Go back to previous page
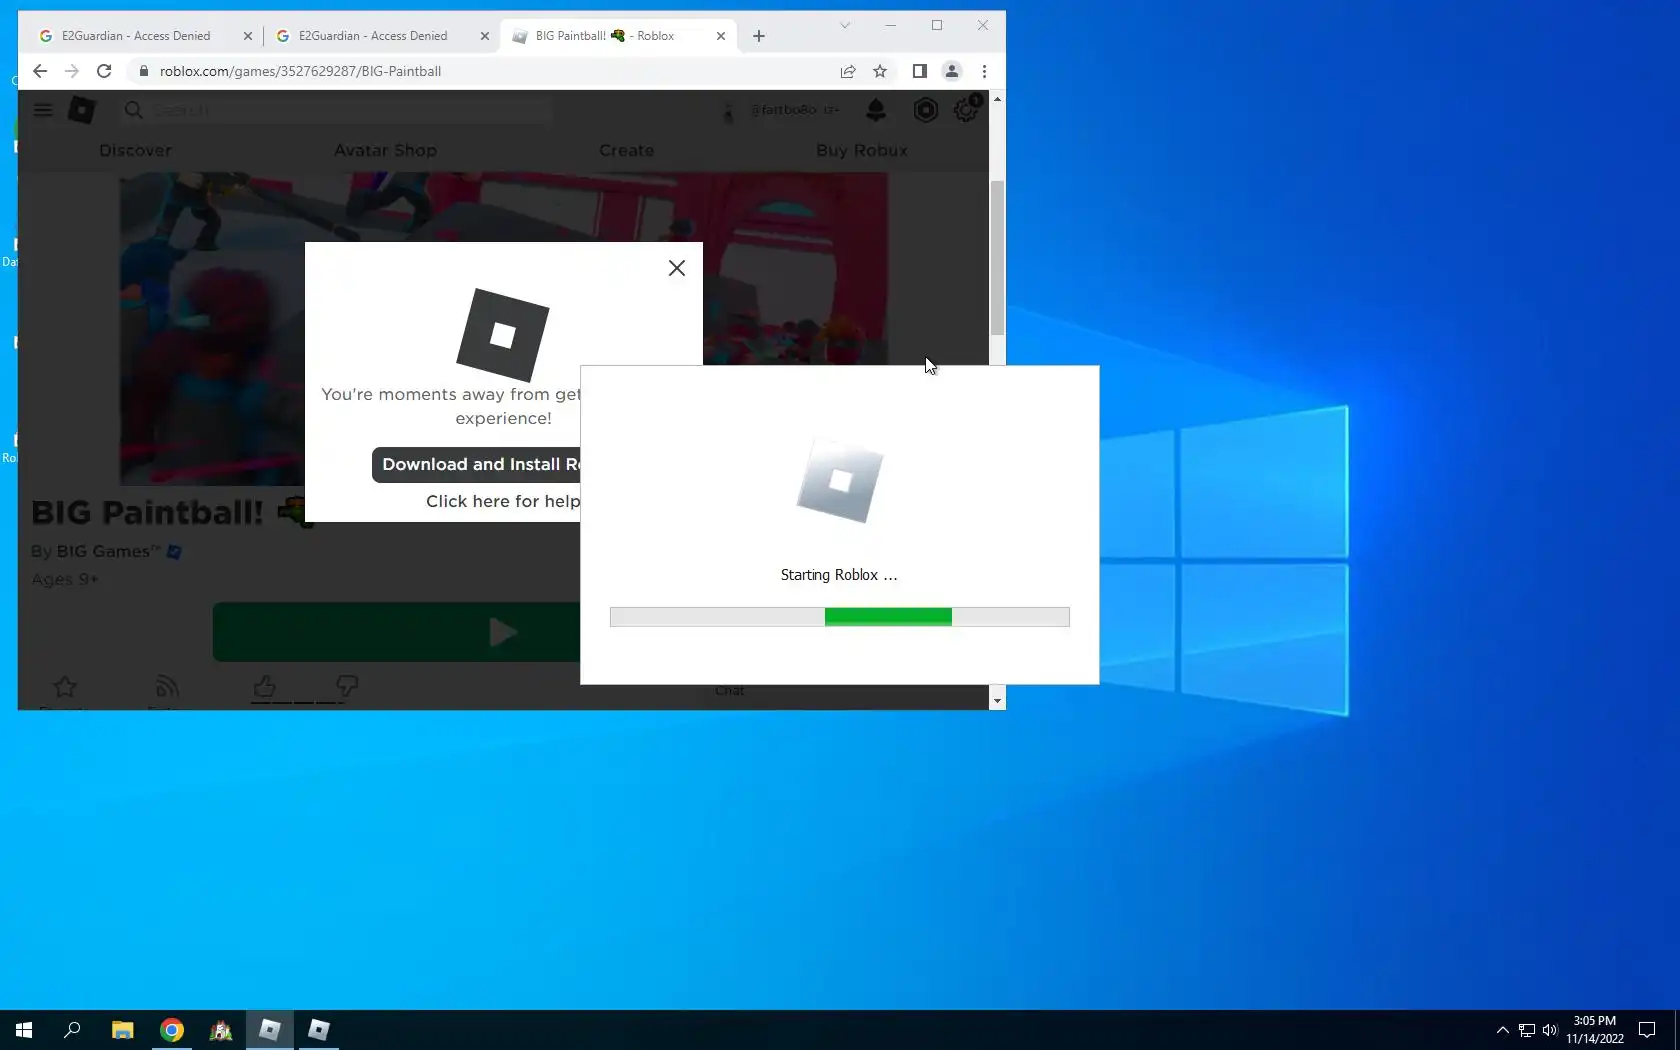Image resolution: width=1680 pixels, height=1050 pixels. (x=40, y=71)
